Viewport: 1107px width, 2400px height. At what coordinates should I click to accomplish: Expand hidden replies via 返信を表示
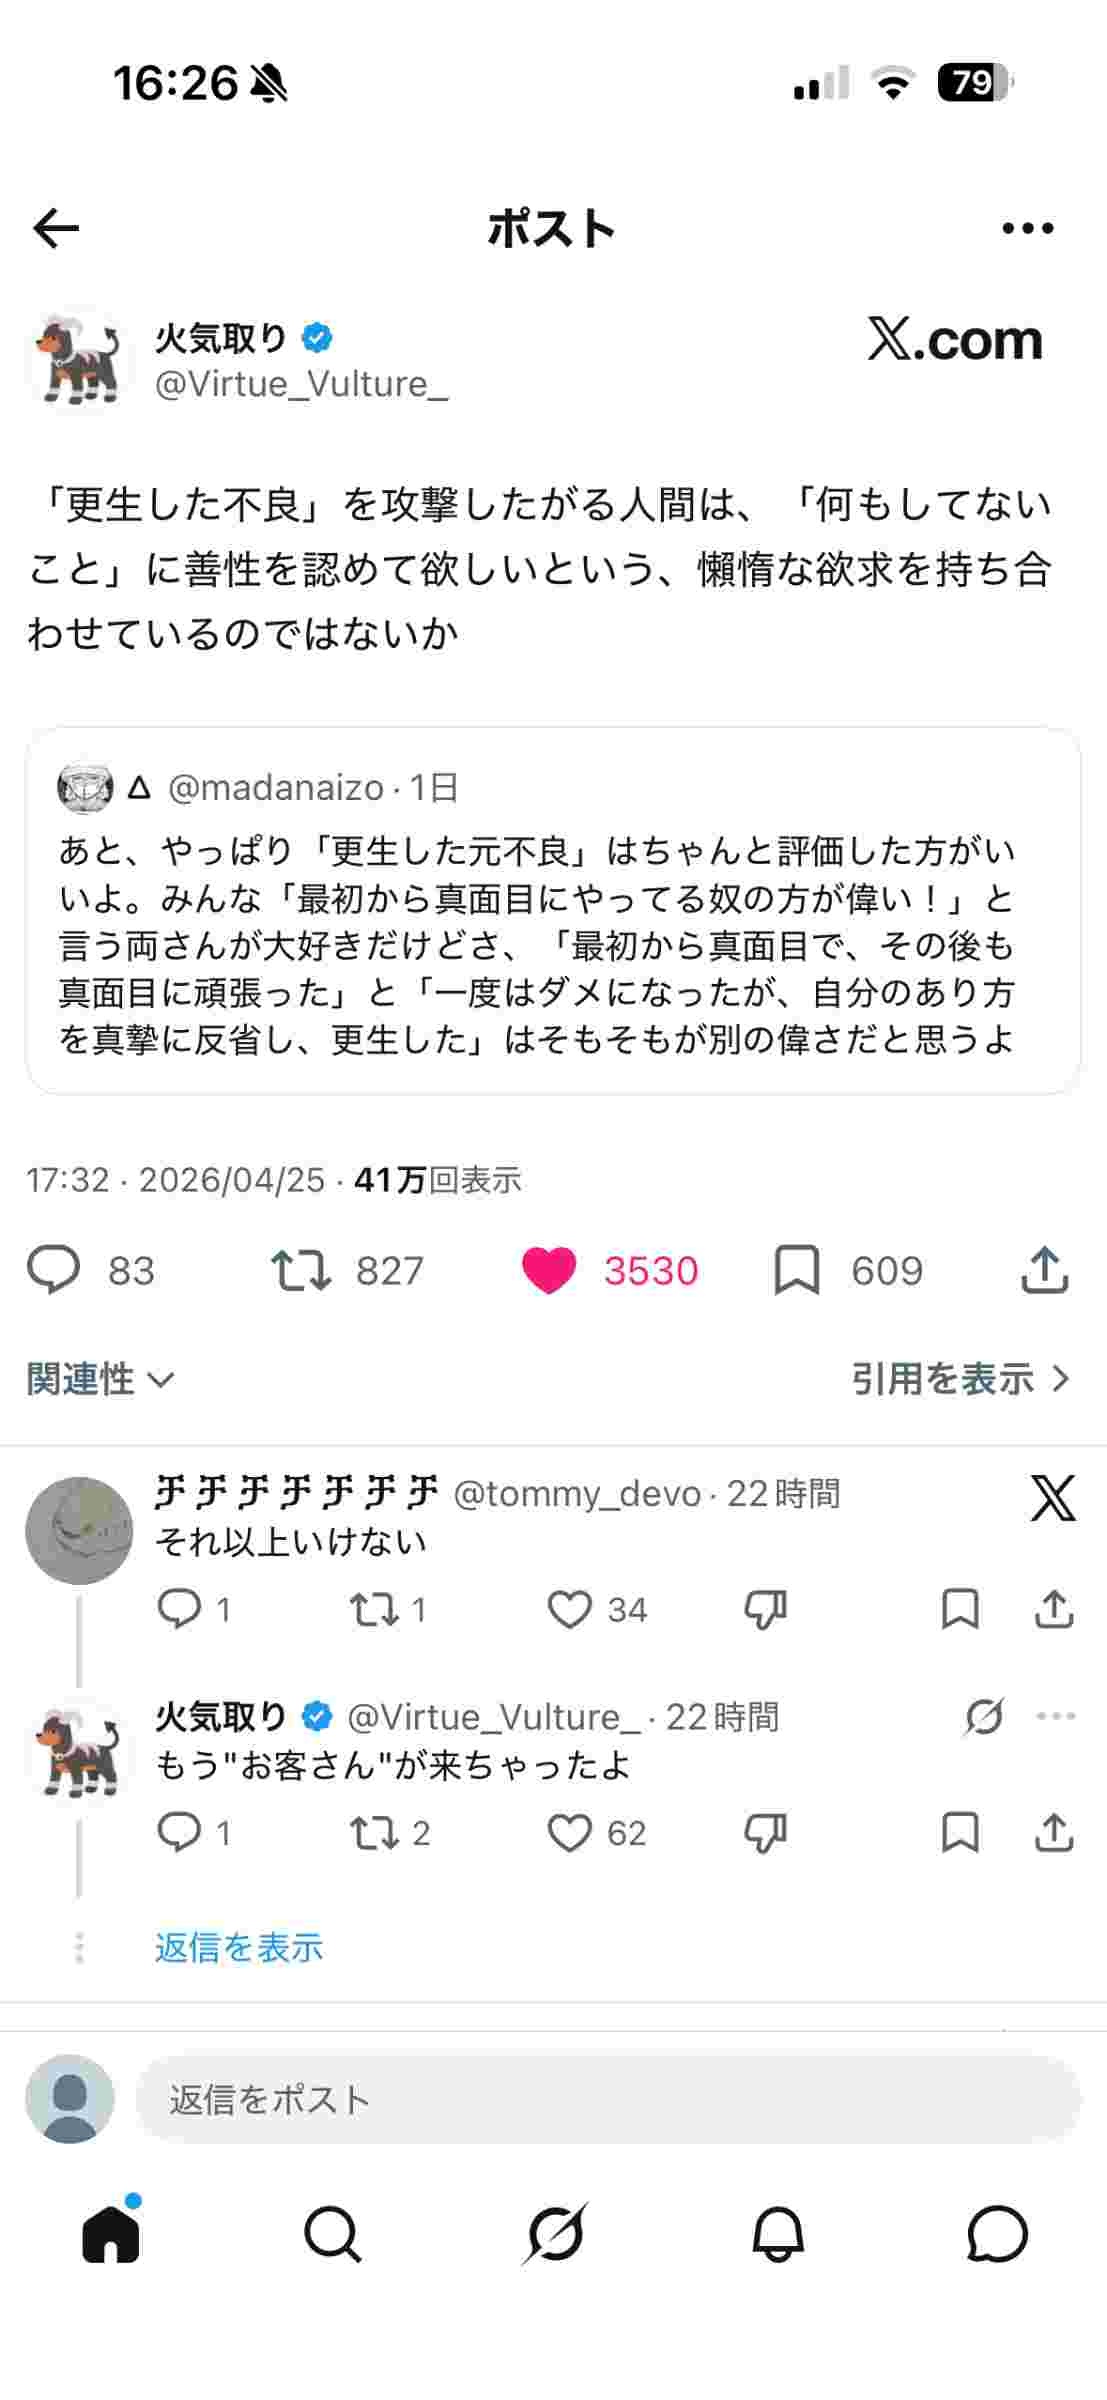click(x=239, y=1947)
